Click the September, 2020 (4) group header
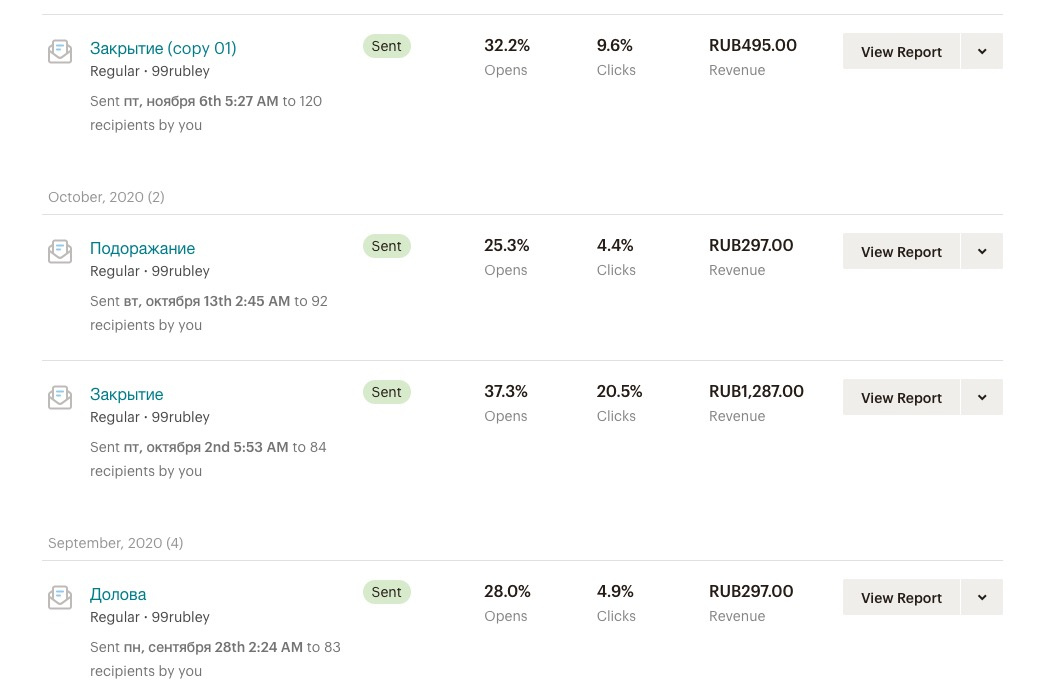Screen dimensions: 1057x700 coord(115,543)
